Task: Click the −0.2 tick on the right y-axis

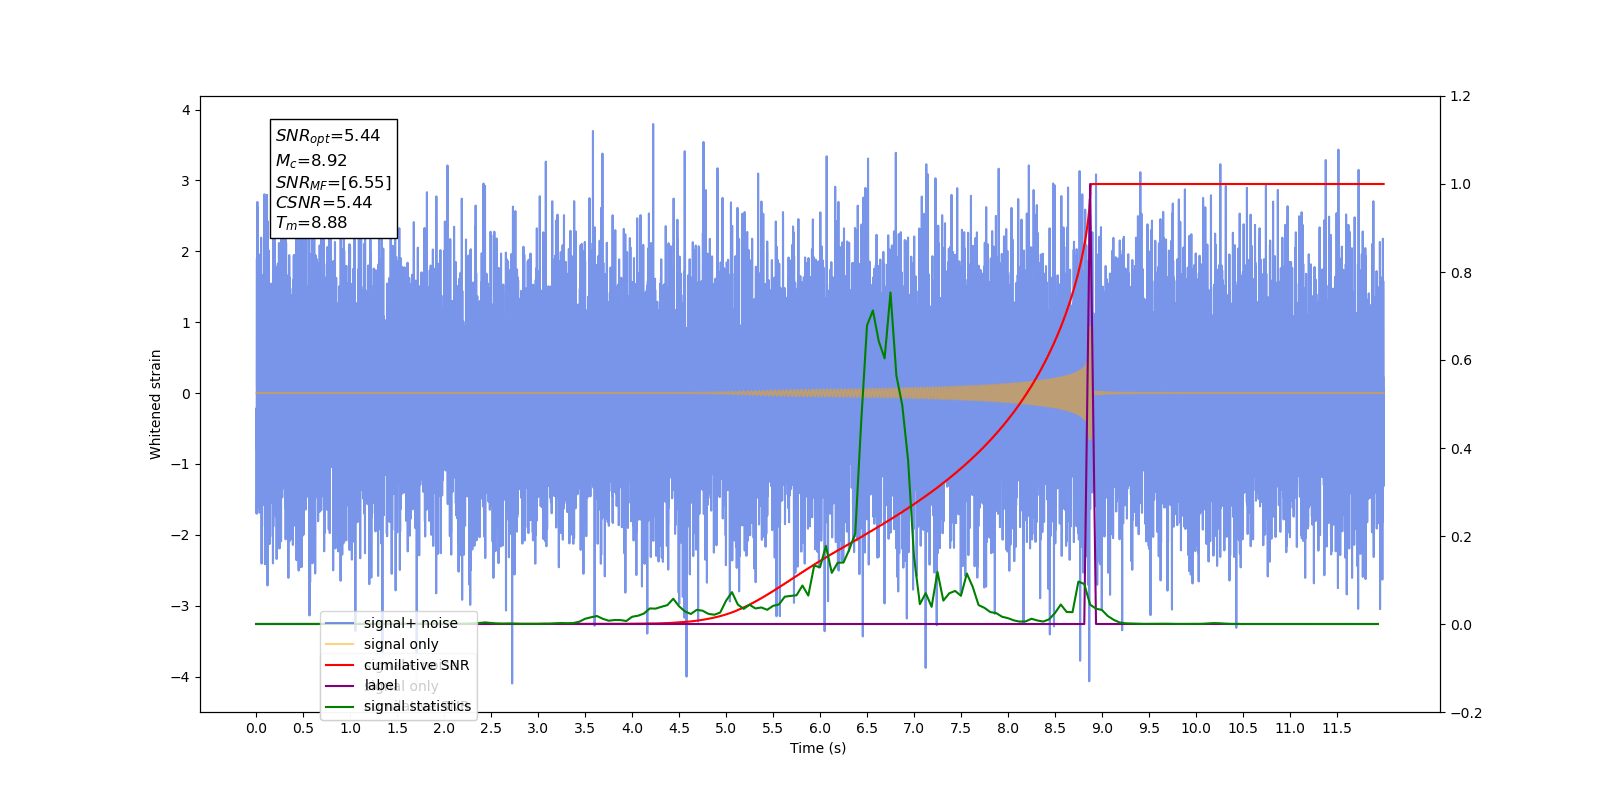Action: [1466, 713]
